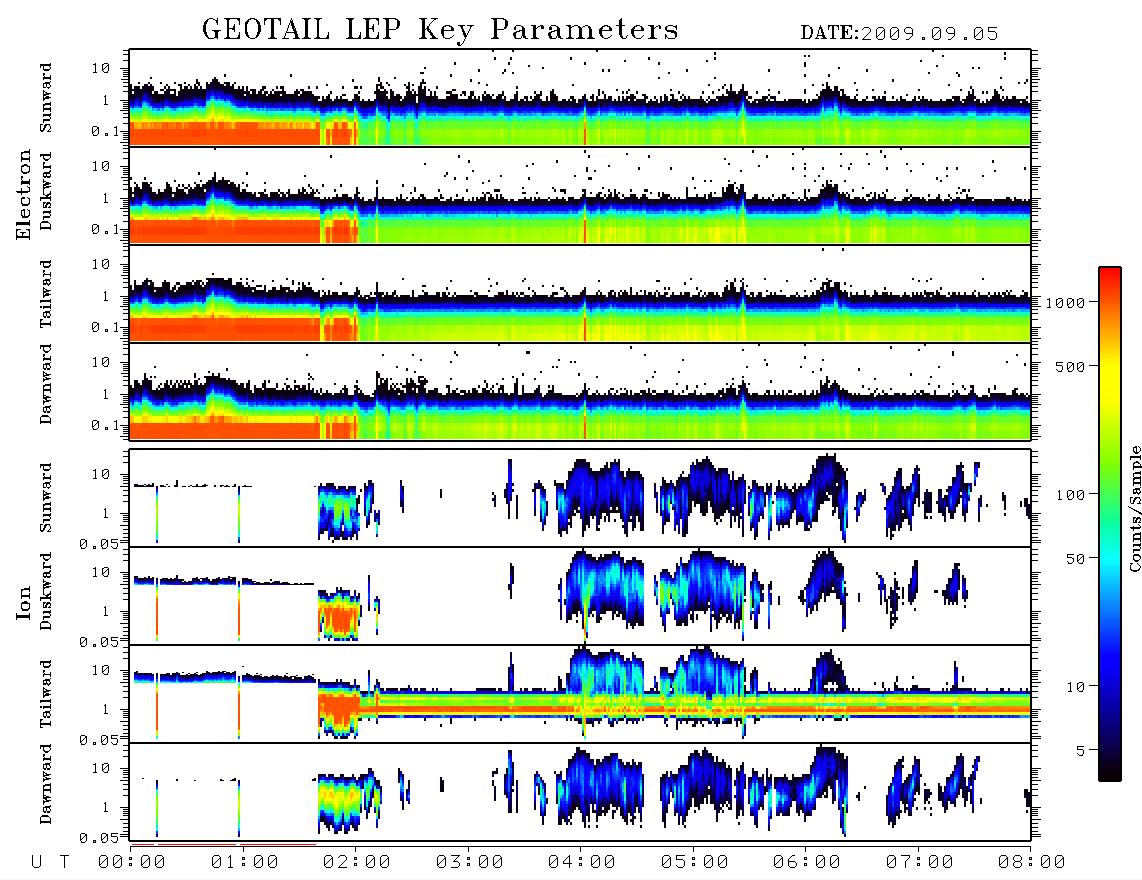Click the "00:00" time tick label
Viewport: 1142px width, 880px height.
(132, 862)
